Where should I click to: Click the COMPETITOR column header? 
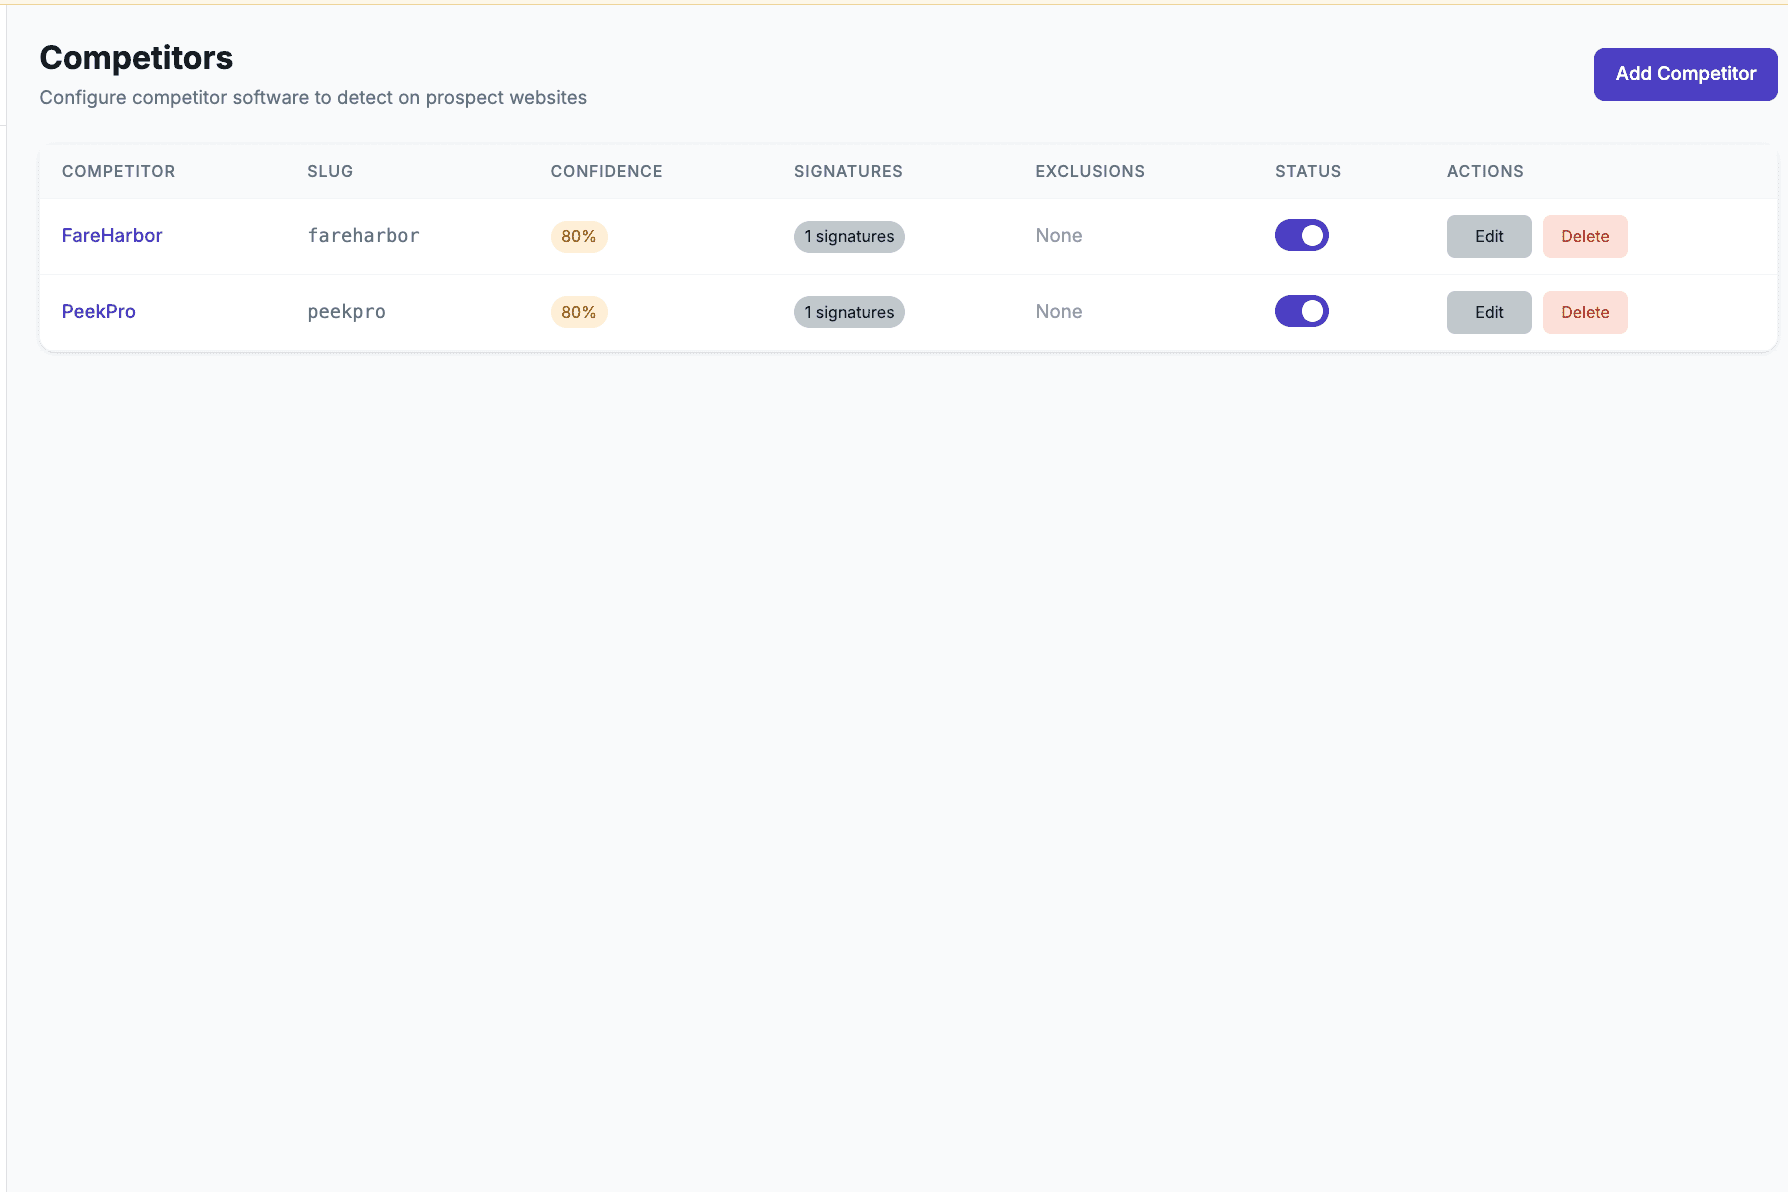click(x=118, y=171)
